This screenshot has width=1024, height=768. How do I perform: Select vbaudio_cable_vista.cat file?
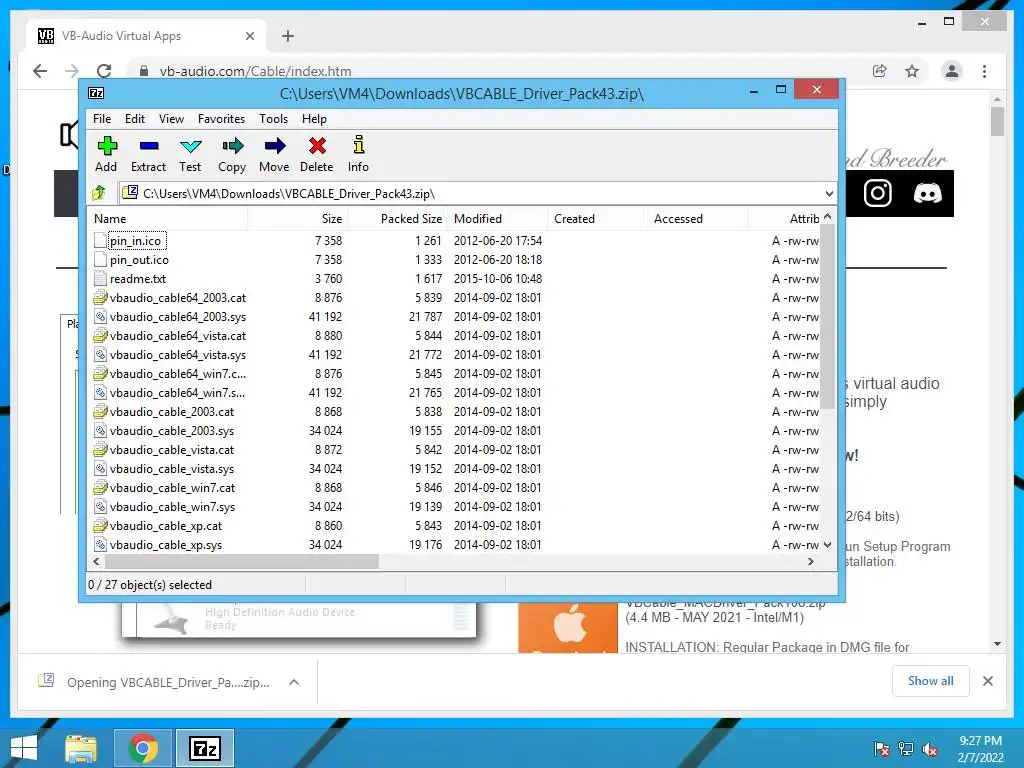point(172,450)
